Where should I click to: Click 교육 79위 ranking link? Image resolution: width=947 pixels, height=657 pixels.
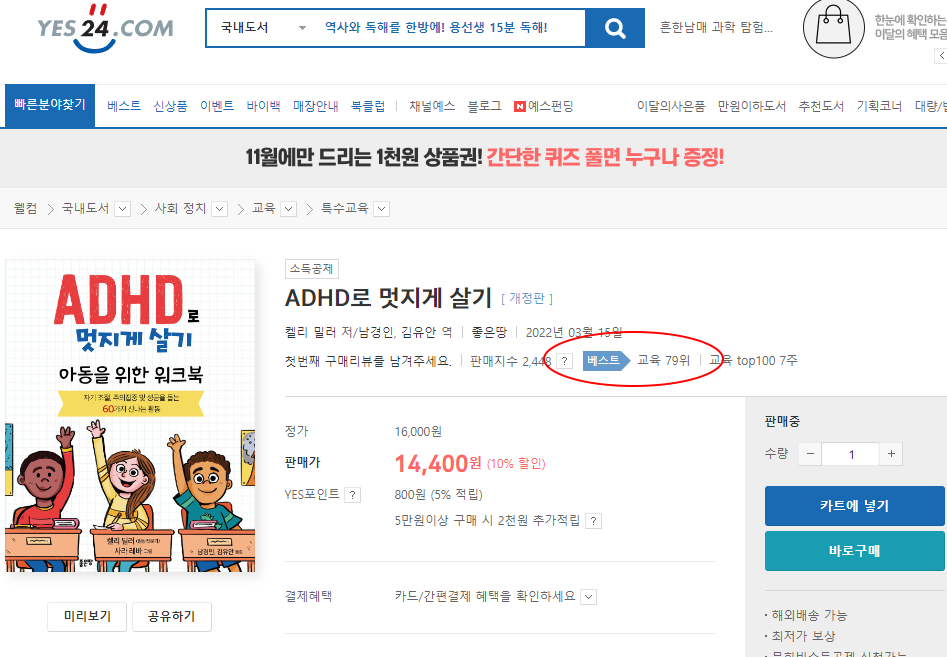point(663,361)
